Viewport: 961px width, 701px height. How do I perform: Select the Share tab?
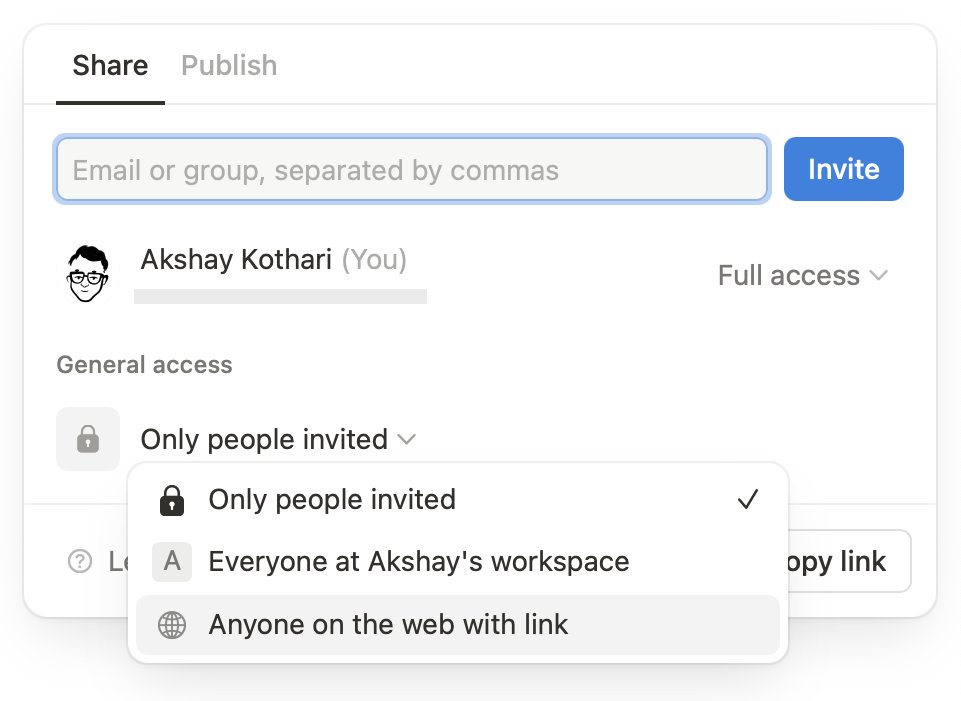tap(110, 66)
